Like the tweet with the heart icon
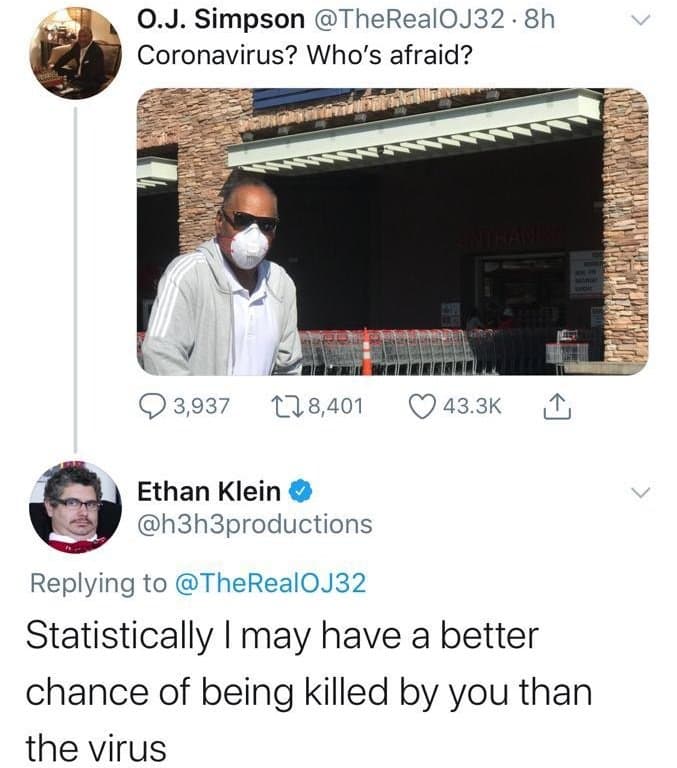The height and width of the screenshot is (768, 677). [423, 407]
